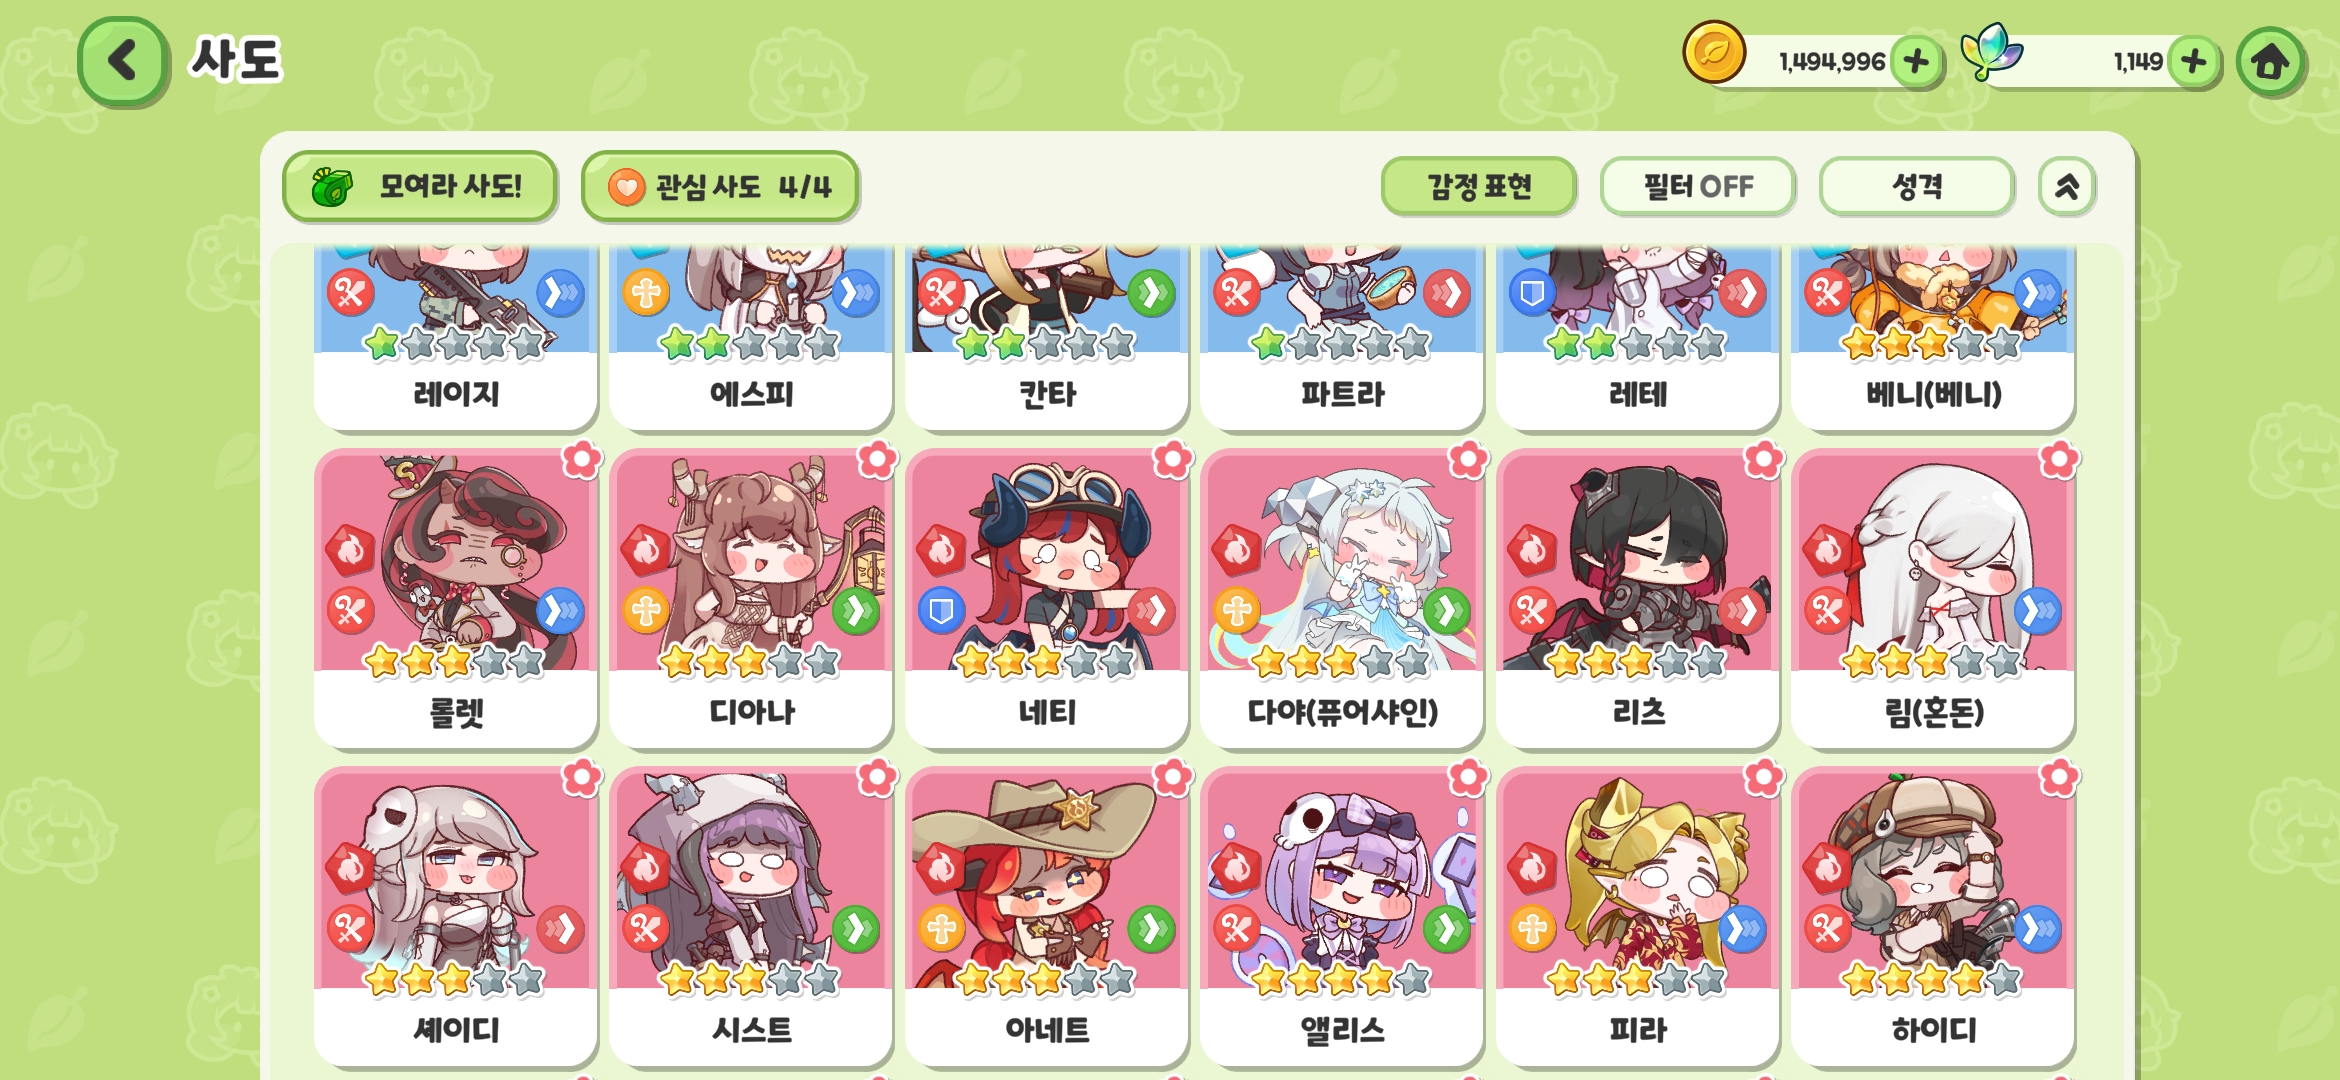Collapse the list with double chevron button
2340x1080 pixels.
tap(2067, 186)
